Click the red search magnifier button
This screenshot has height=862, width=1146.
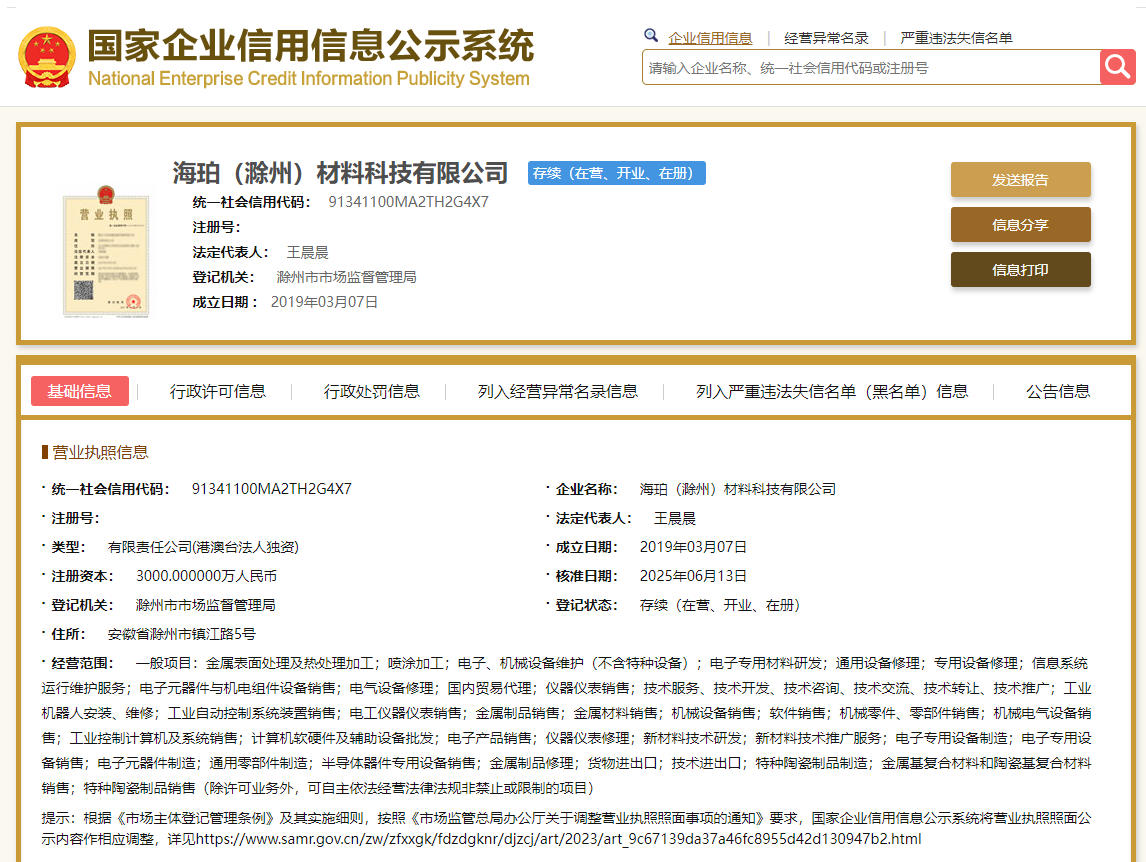point(1117,67)
